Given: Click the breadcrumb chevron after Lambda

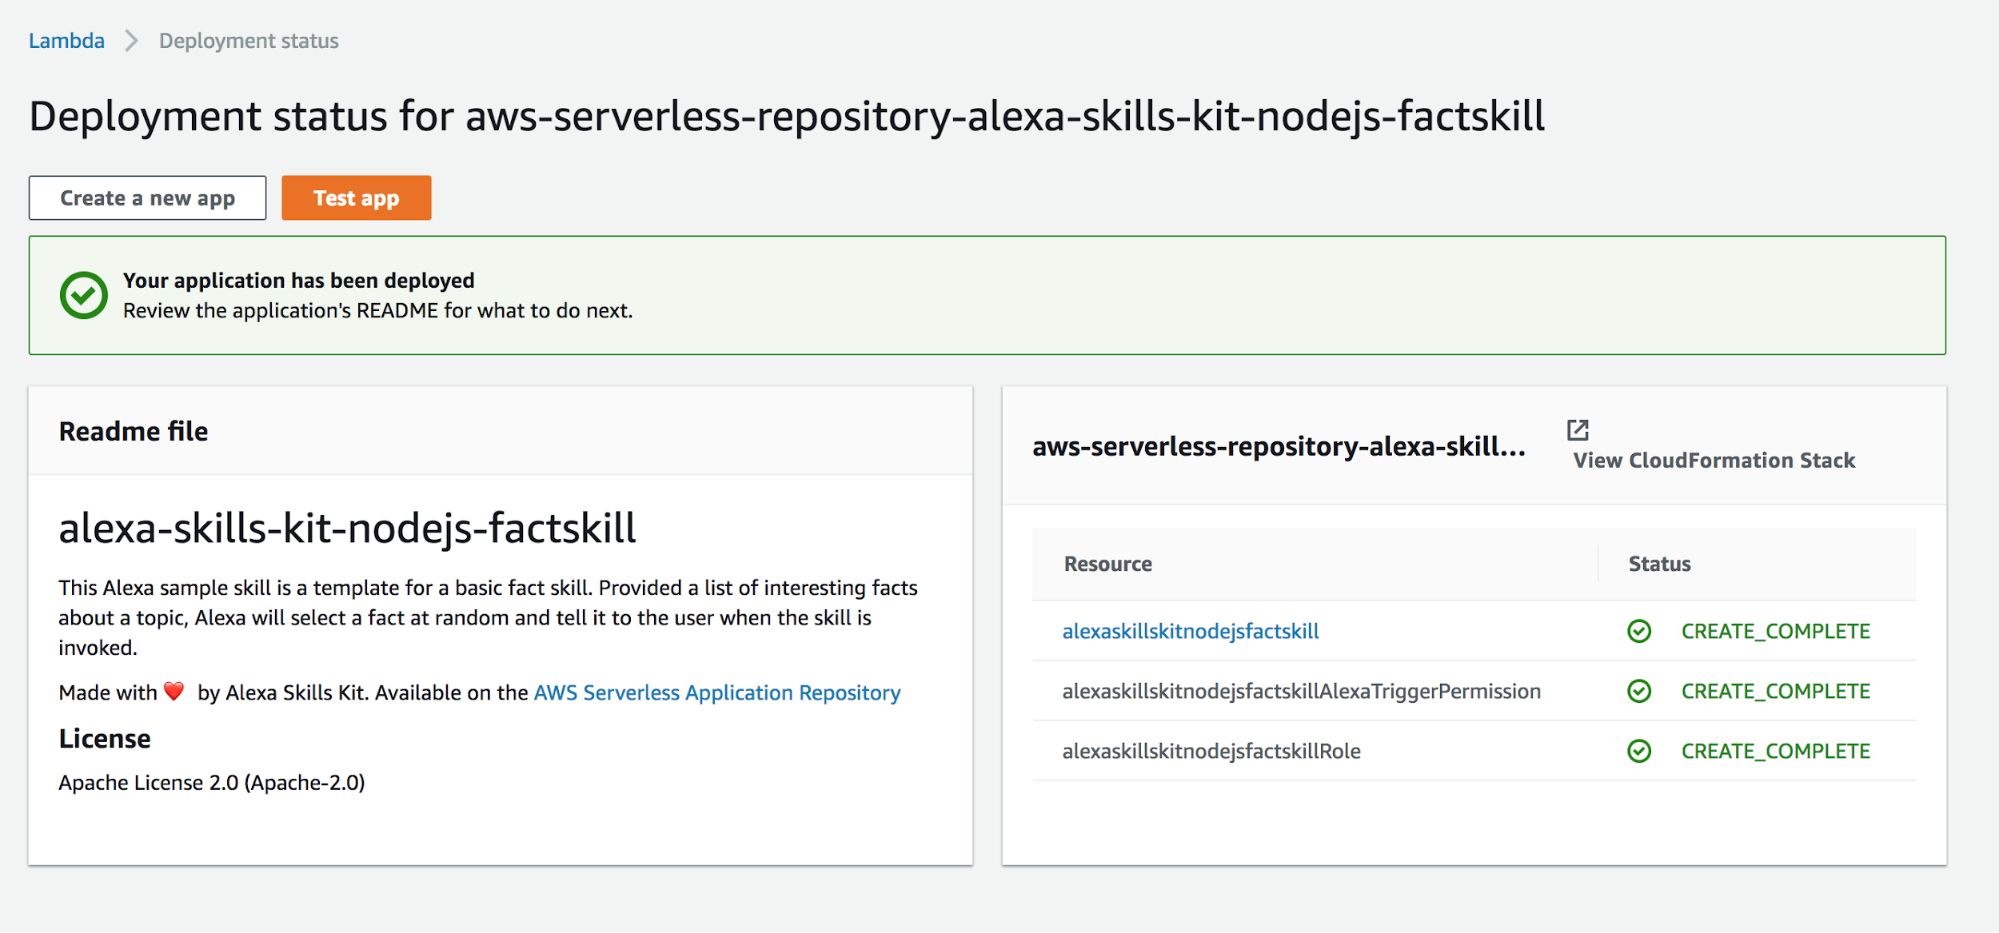Looking at the screenshot, I should [x=131, y=41].
